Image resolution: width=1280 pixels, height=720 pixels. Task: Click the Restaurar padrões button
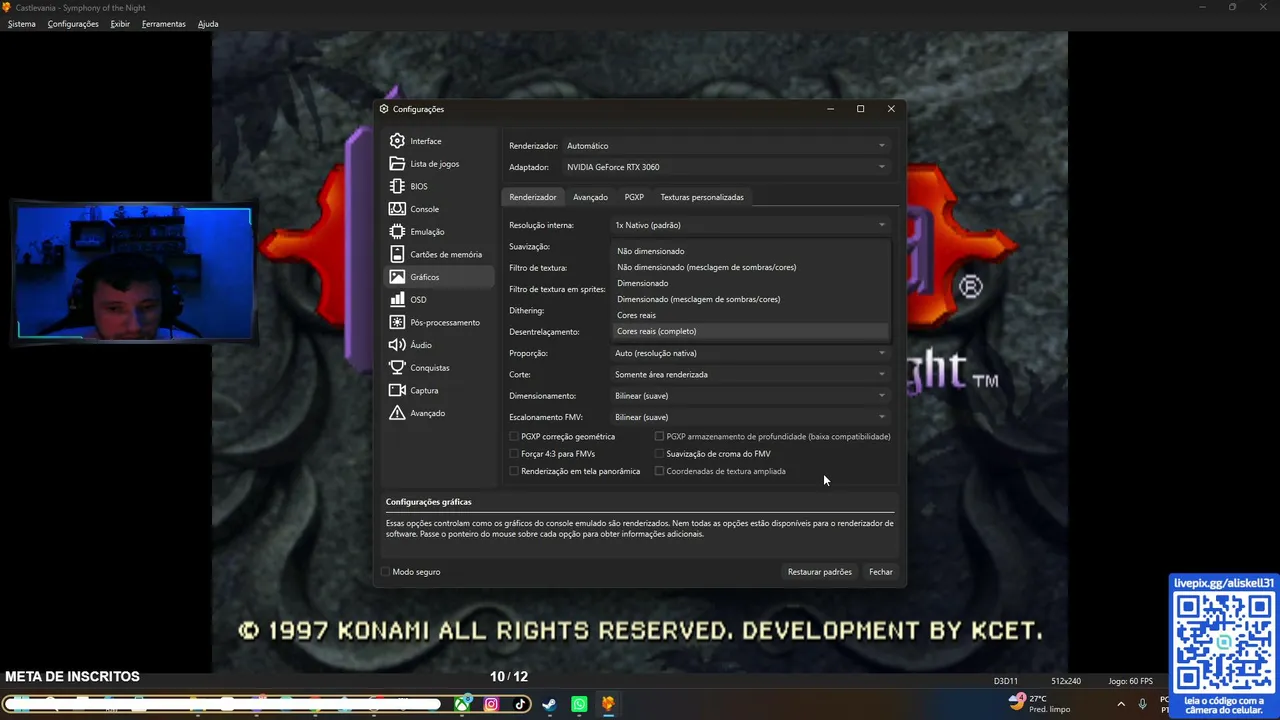click(x=820, y=572)
